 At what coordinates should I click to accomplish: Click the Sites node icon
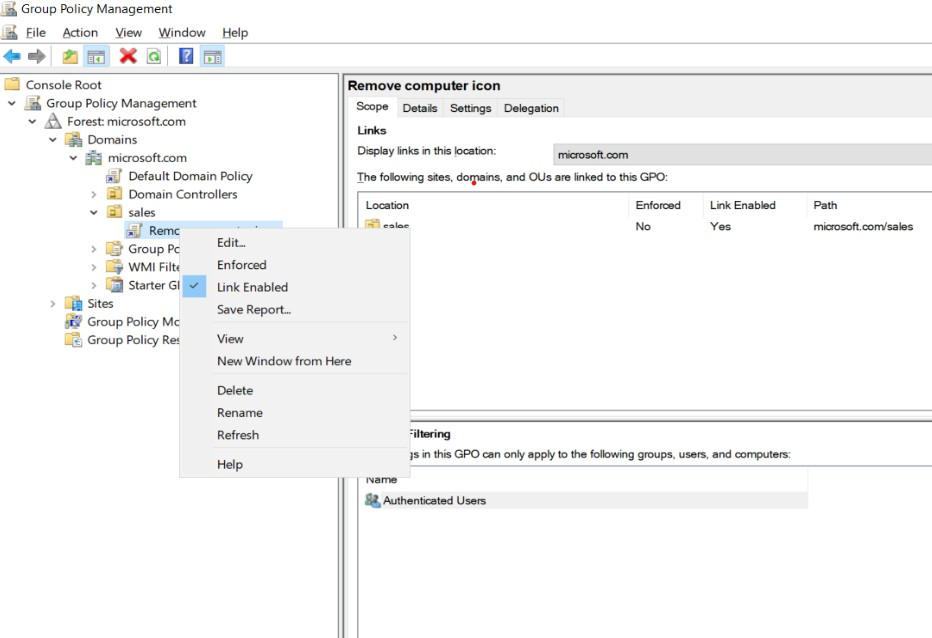[74, 303]
